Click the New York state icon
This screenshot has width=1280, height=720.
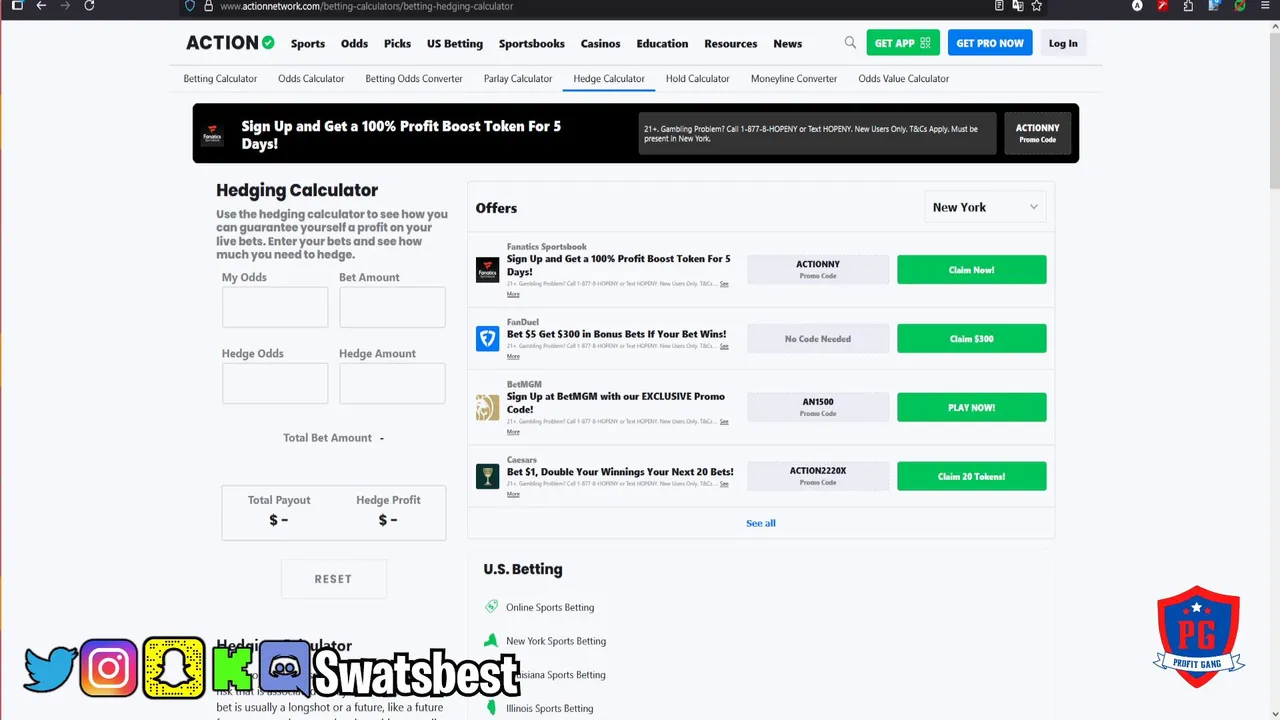coord(491,641)
